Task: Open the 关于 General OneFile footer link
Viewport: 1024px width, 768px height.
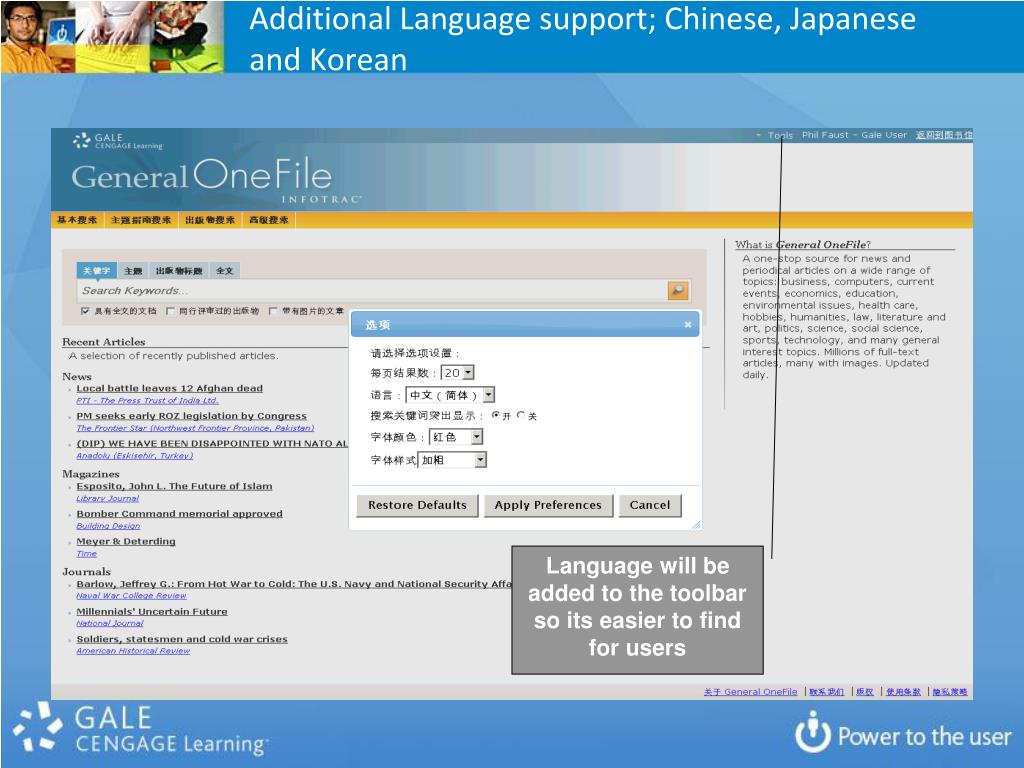Action: [x=750, y=692]
